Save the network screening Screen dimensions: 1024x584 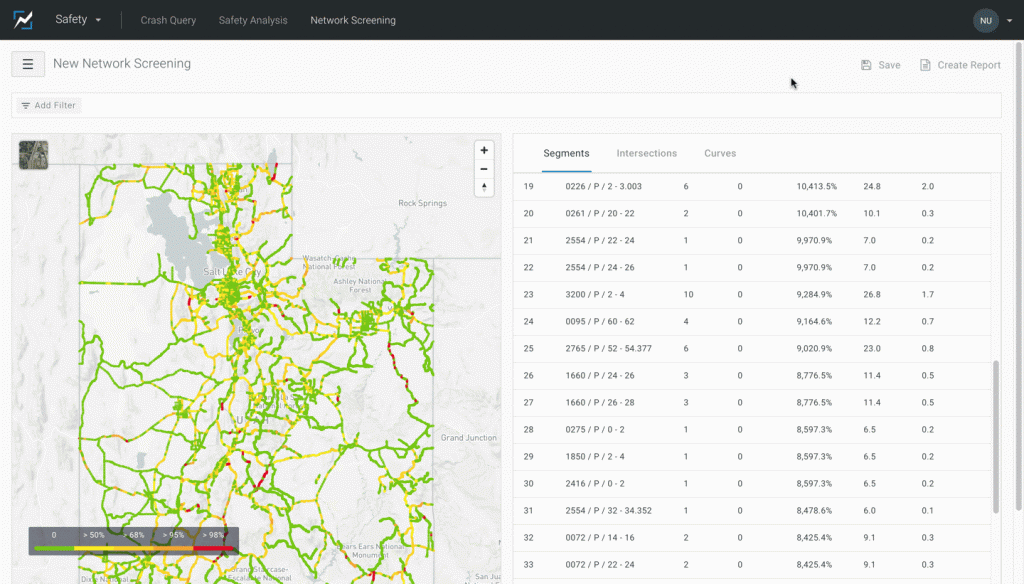click(x=880, y=65)
